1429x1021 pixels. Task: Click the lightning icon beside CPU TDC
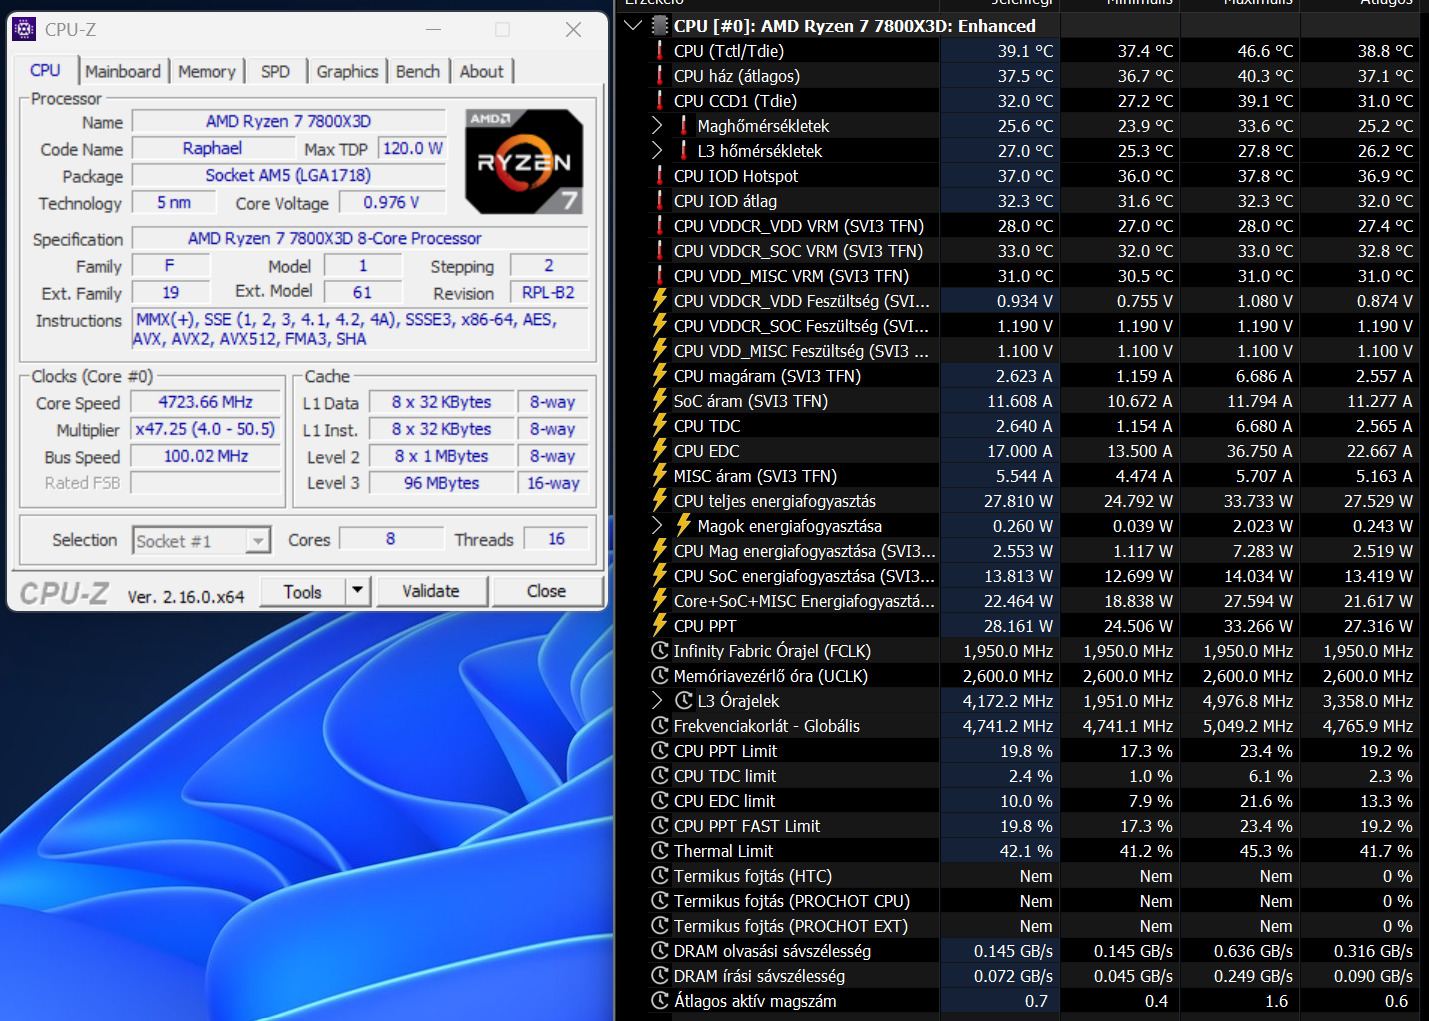coord(660,425)
